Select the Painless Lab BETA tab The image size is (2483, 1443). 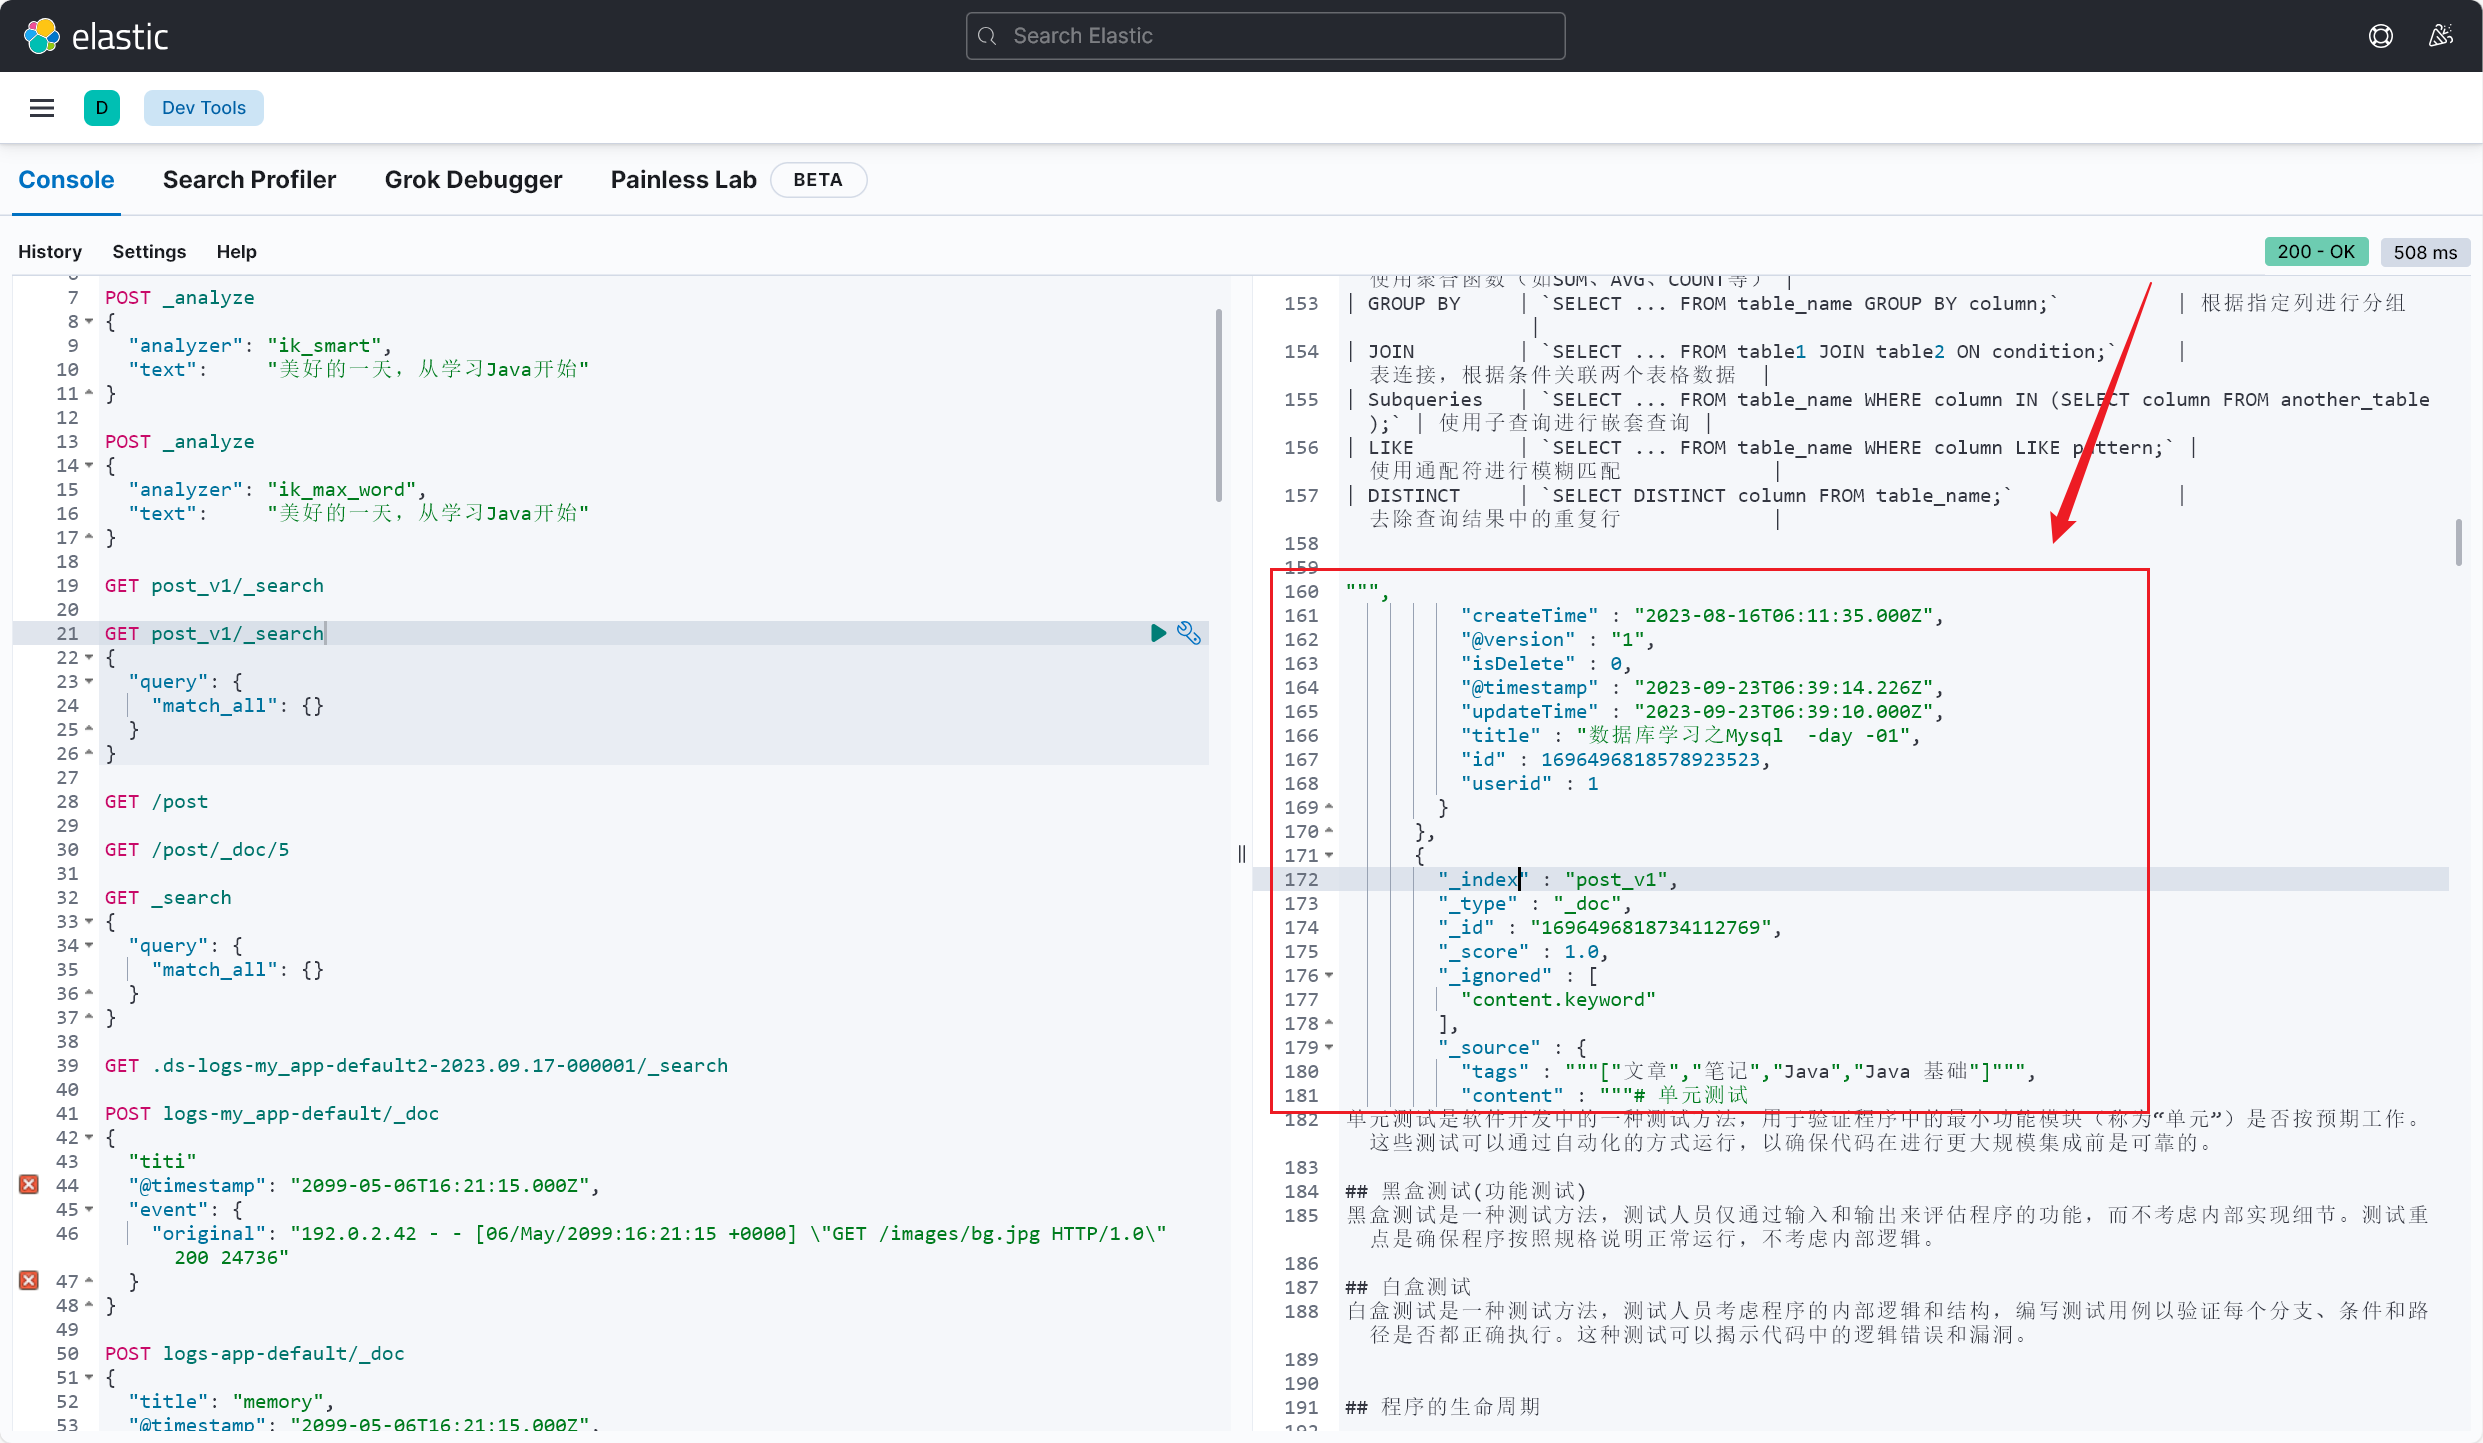(x=723, y=179)
